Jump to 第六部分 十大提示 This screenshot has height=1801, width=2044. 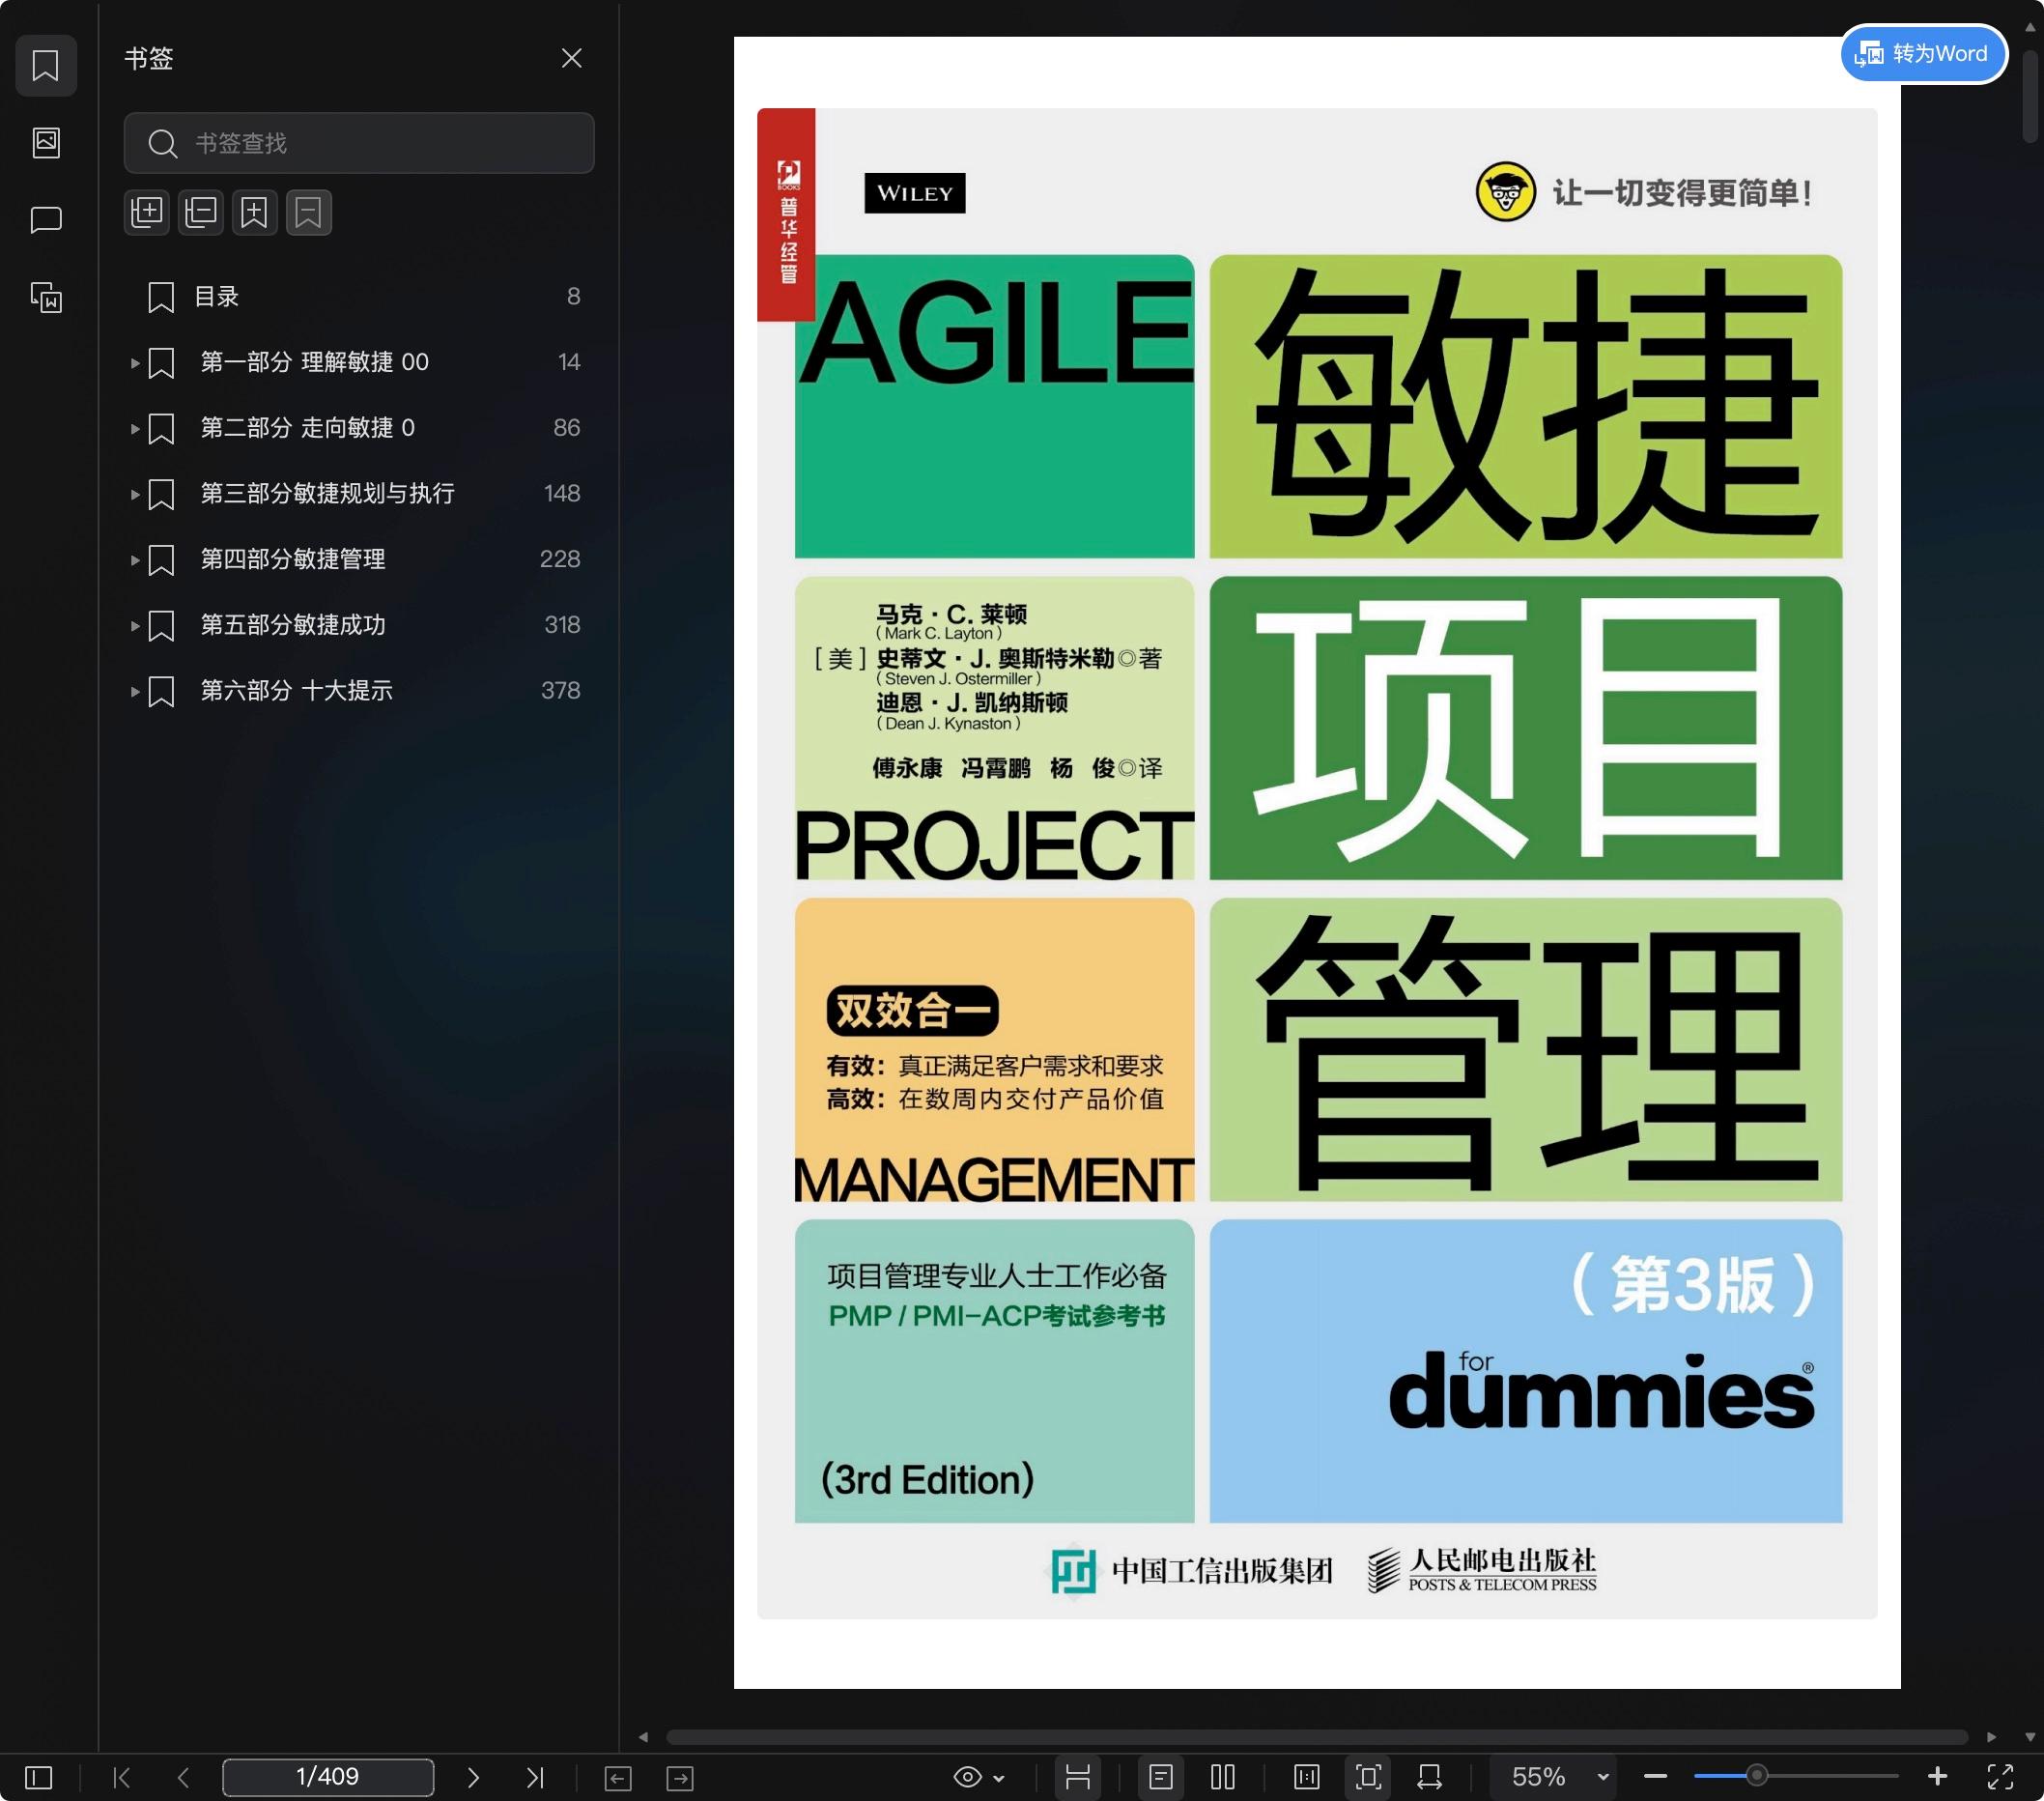[x=296, y=690]
